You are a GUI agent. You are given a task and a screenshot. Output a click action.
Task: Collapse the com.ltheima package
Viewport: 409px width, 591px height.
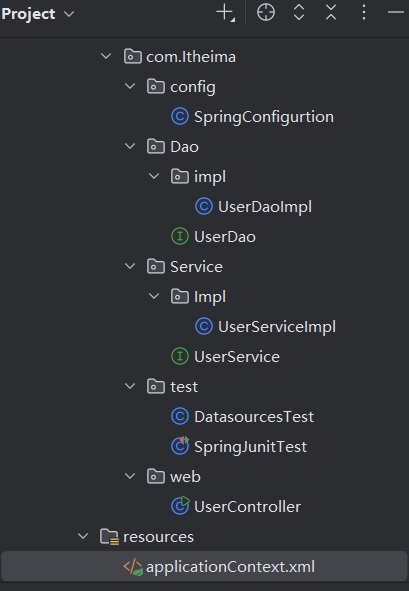(106, 57)
